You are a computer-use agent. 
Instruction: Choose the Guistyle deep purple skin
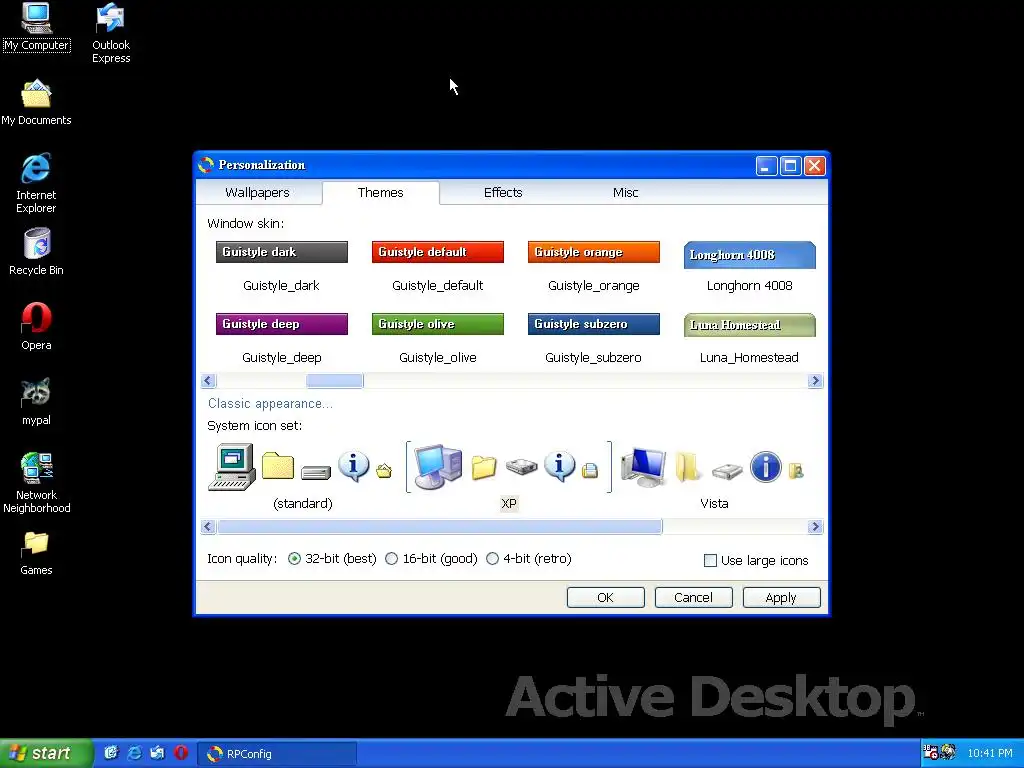tap(281, 338)
